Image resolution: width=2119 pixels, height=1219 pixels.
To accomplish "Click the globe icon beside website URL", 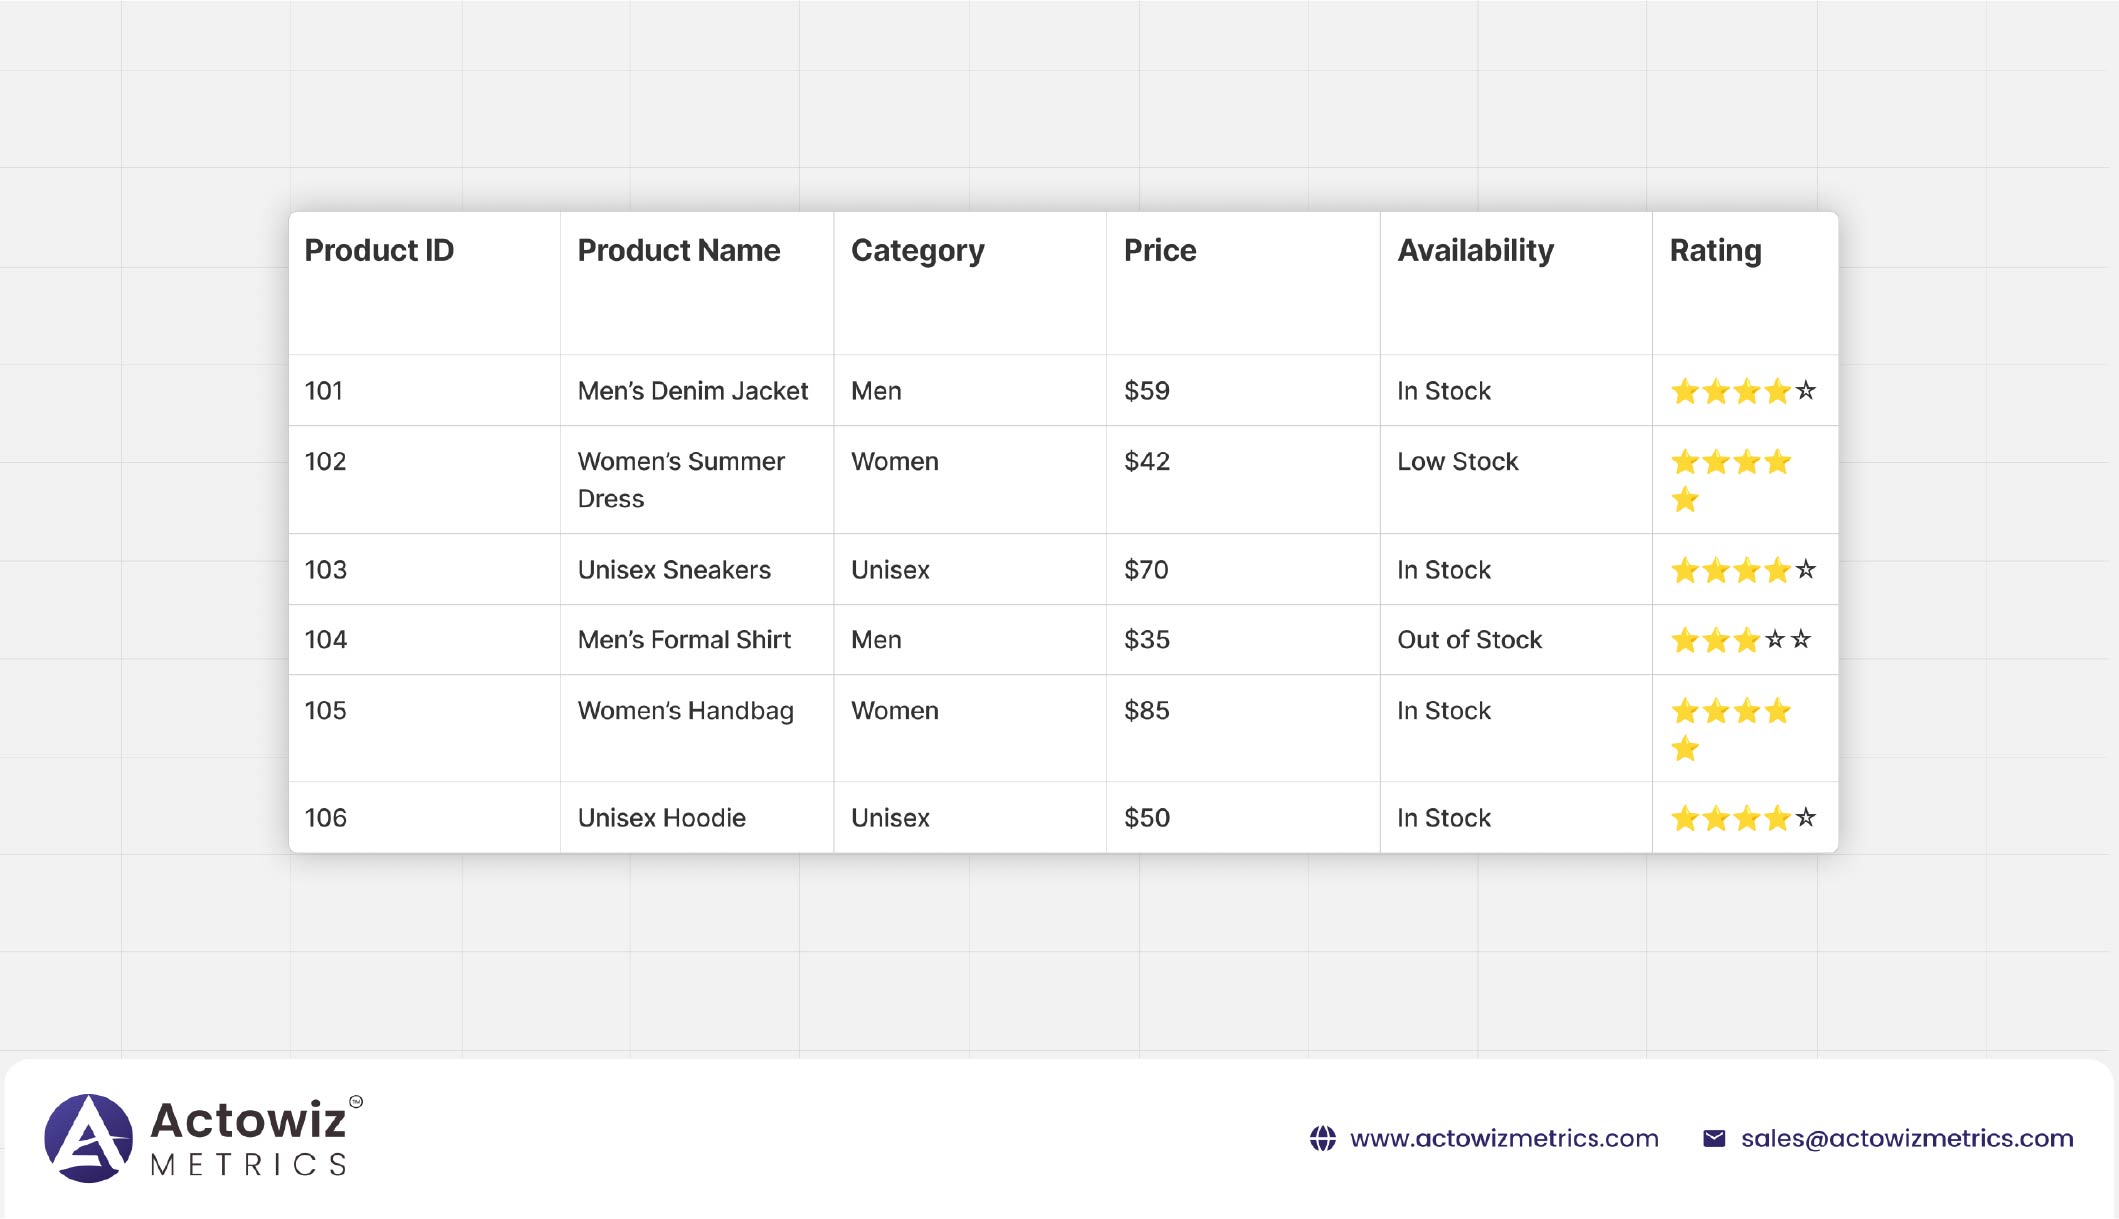I will 1322,1138.
